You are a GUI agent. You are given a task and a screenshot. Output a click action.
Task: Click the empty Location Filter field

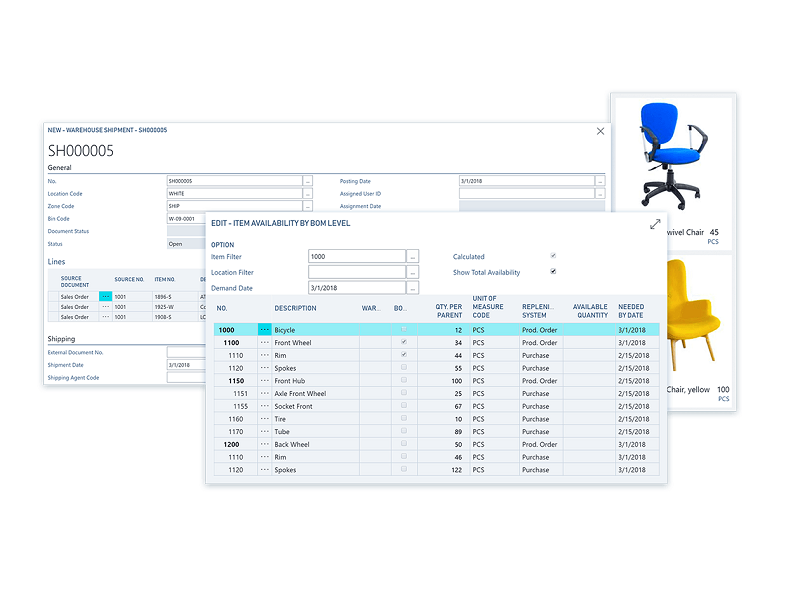357,272
